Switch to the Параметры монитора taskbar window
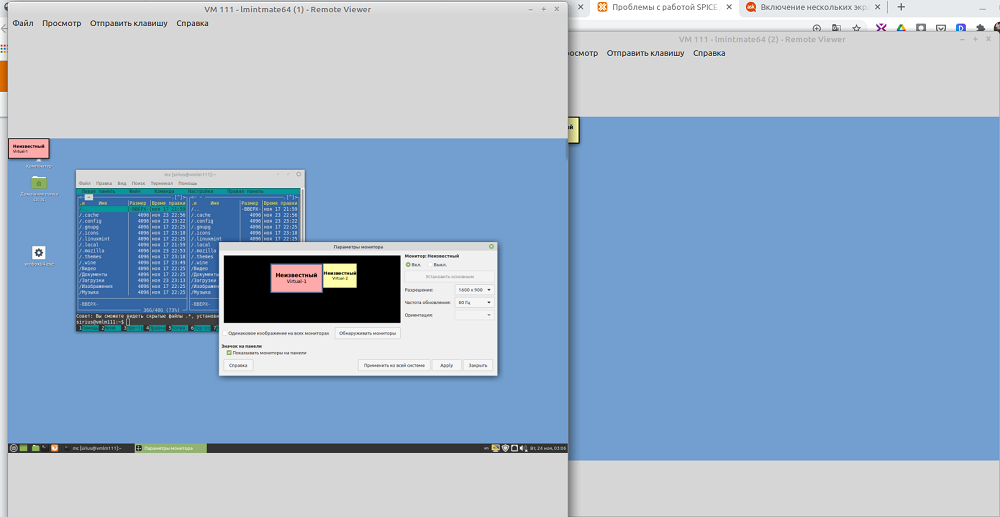The height and width of the screenshot is (517, 1000). tap(170, 448)
